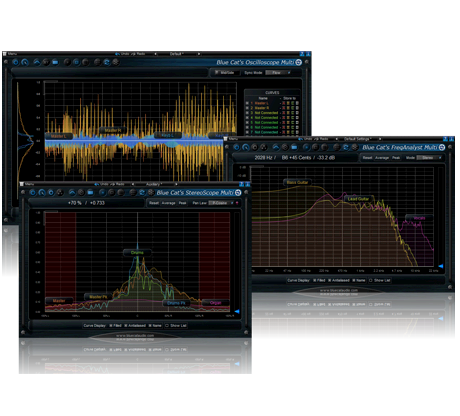Open the Pan Law dropdown in StereoScope Multi
The height and width of the screenshot is (416, 460).
click(x=221, y=203)
